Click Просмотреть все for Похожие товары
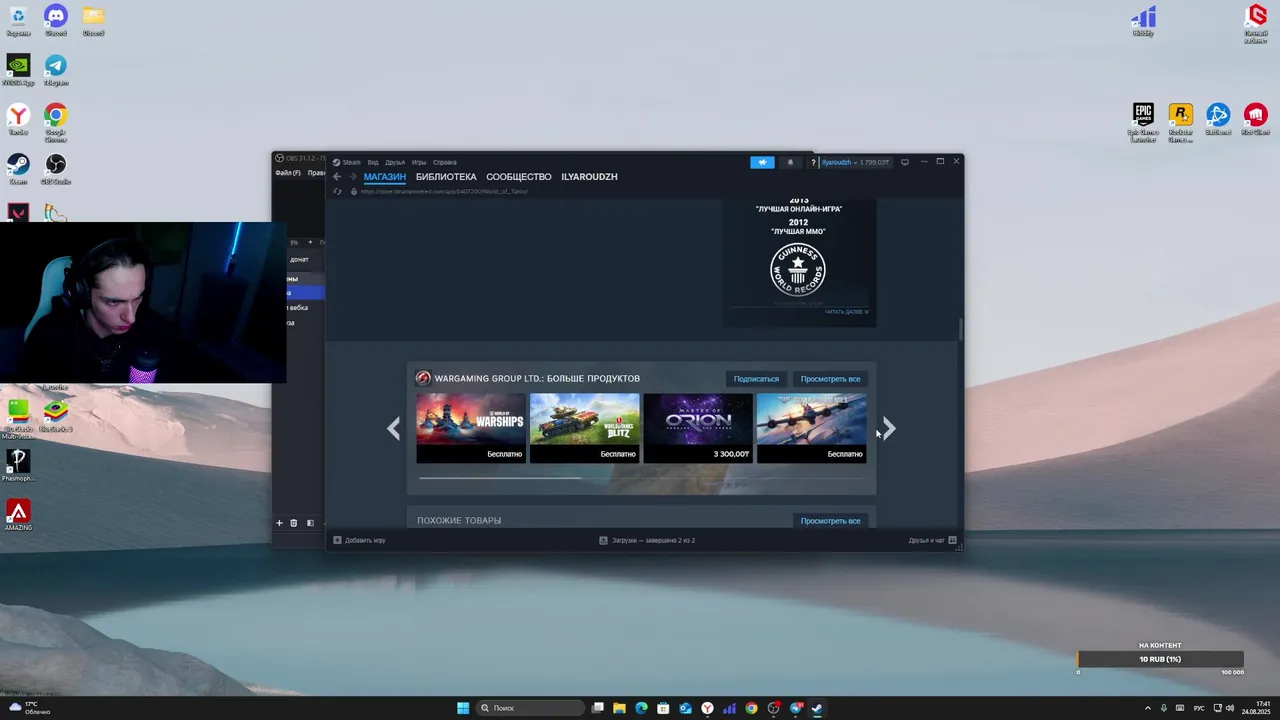1280x720 pixels. (830, 521)
